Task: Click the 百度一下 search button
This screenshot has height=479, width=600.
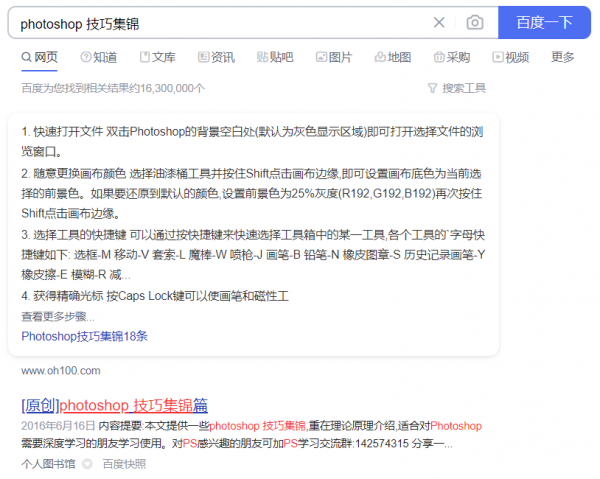Action: pos(544,22)
